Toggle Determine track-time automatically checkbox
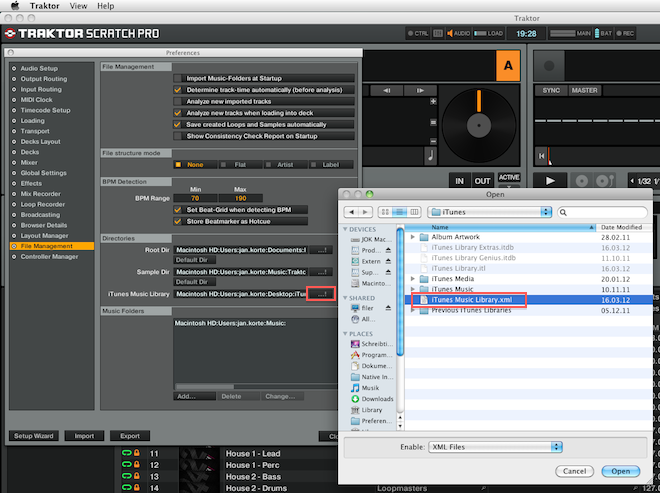The height and width of the screenshot is (493, 660). [178, 90]
